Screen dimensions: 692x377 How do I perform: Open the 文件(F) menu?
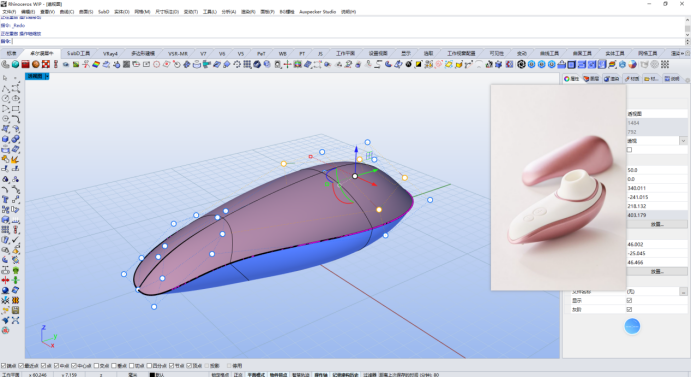pyautogui.click(x=9, y=12)
